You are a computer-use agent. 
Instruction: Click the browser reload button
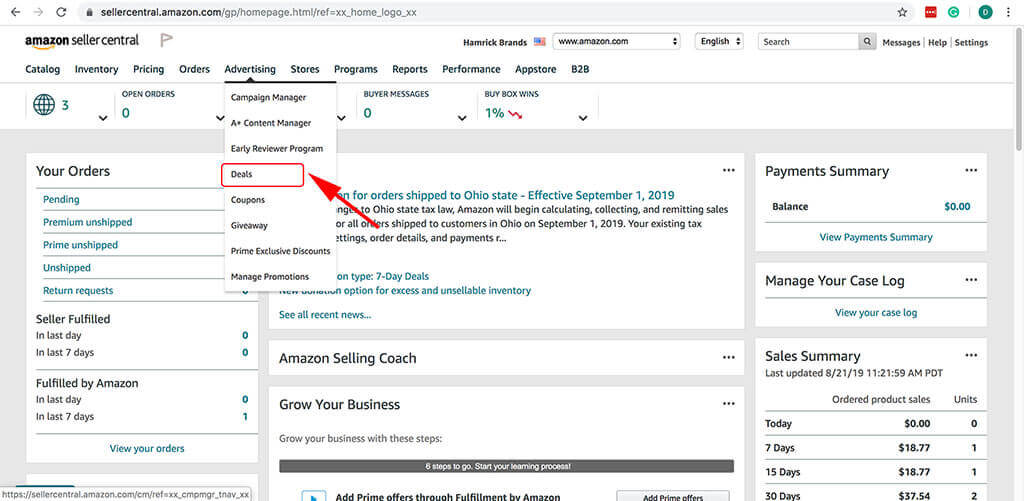click(x=61, y=12)
